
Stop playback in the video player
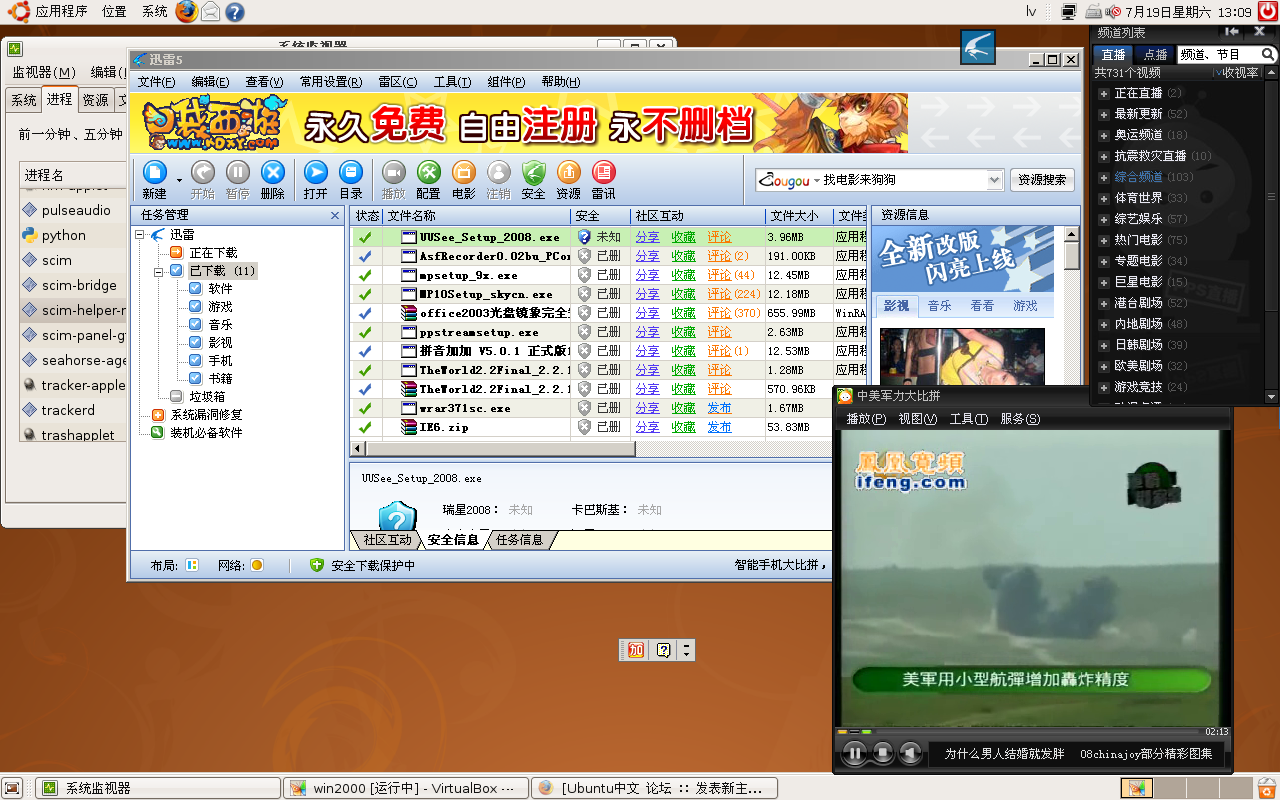point(883,753)
